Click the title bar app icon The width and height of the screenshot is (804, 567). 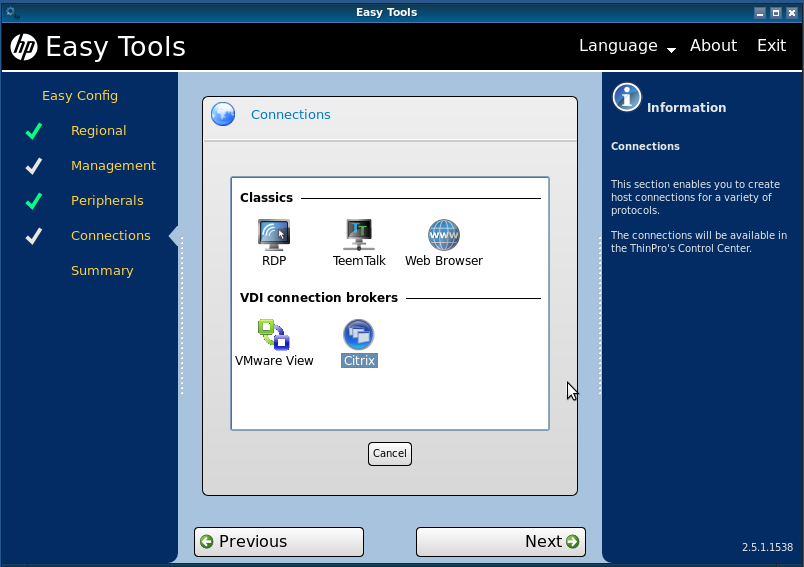[12, 12]
